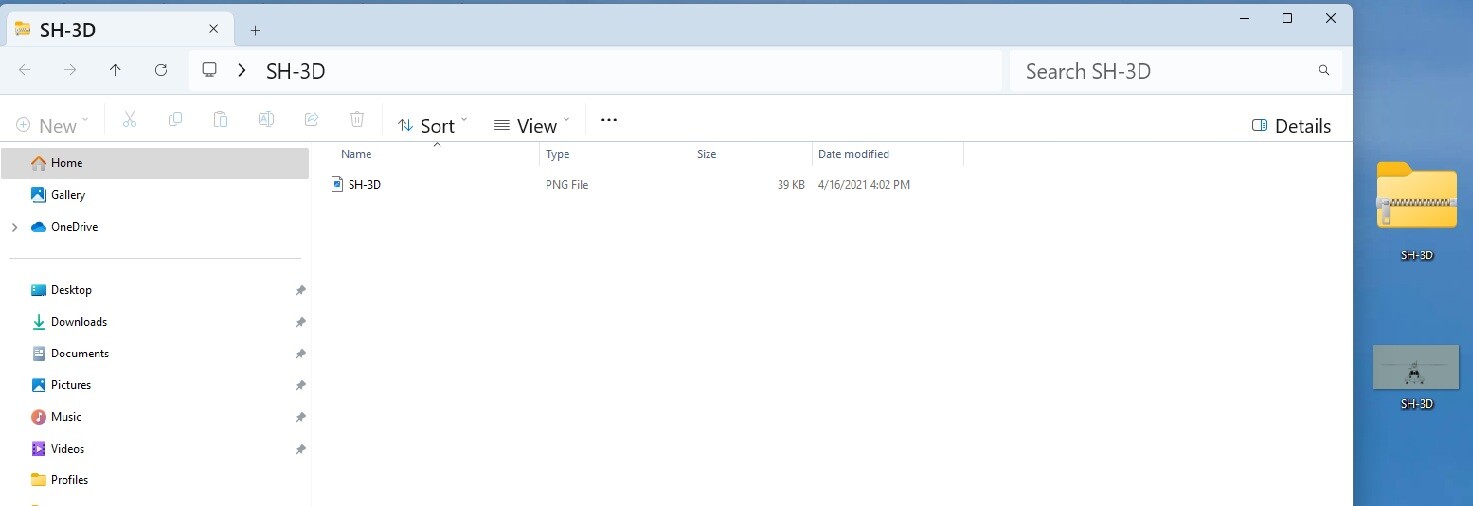Go up one folder level
Viewport: 1473px width, 506px height.
pyautogui.click(x=115, y=70)
